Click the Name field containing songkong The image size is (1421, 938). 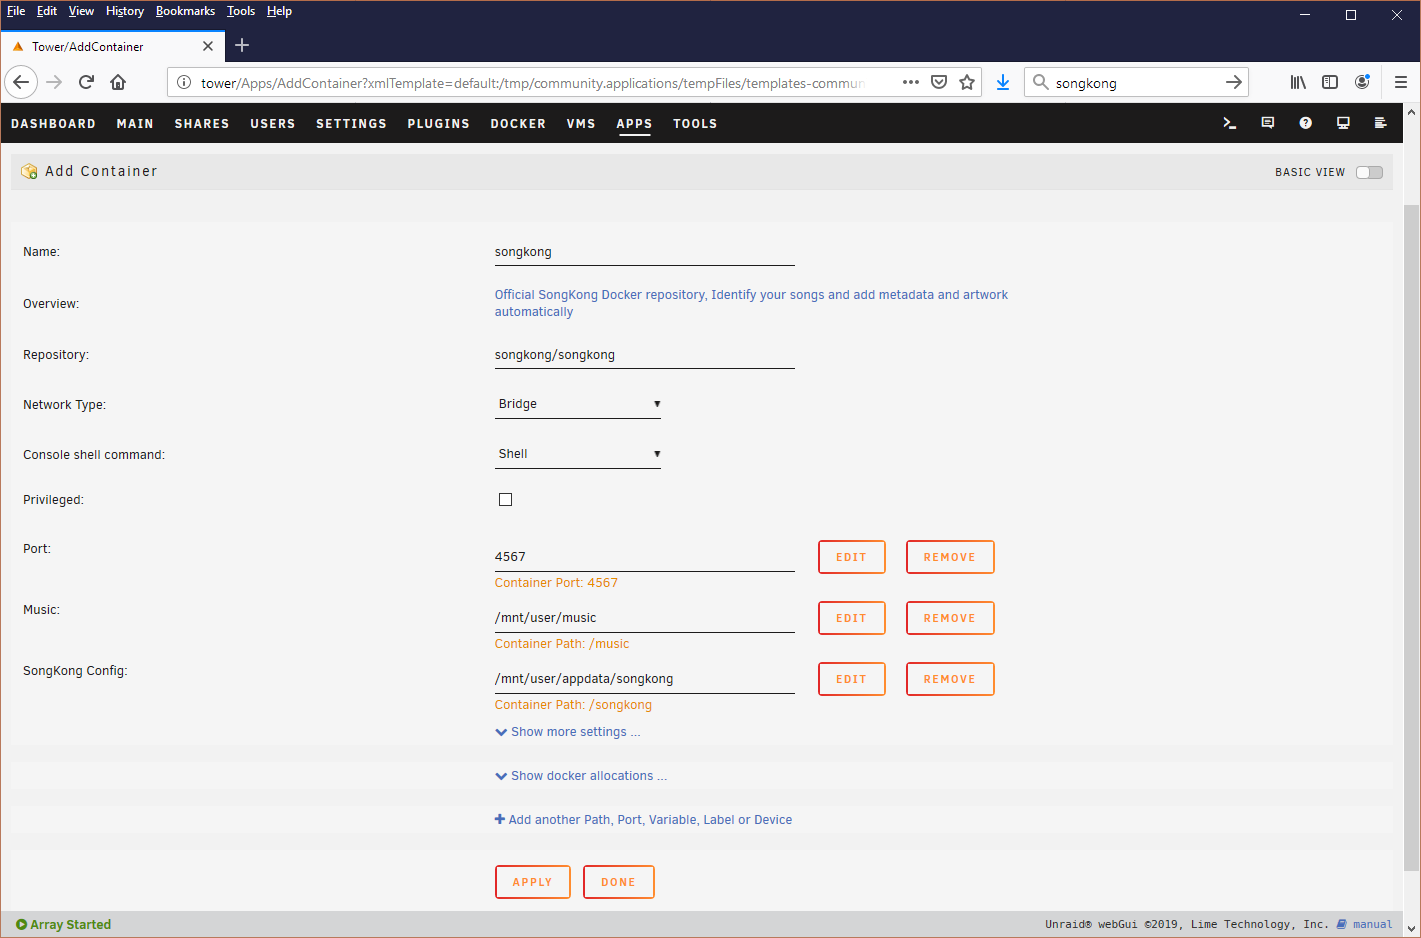[x=644, y=252]
